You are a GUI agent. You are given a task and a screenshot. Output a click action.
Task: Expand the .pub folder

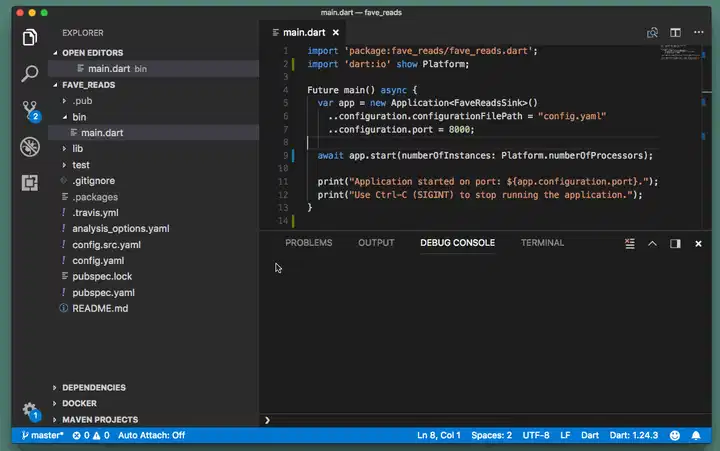click(x=82, y=101)
